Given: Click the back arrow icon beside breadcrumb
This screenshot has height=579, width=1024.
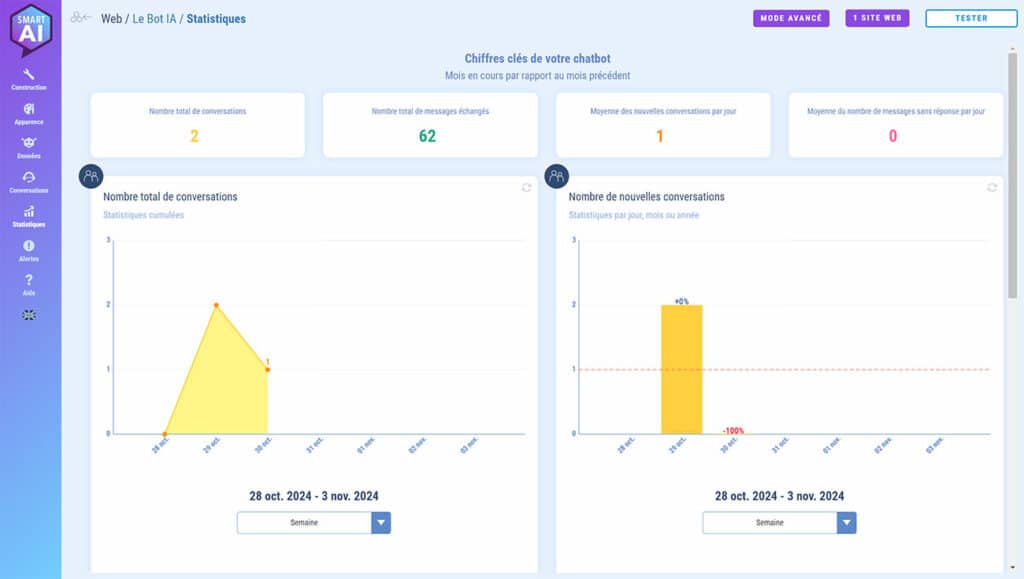Looking at the screenshot, I should pos(81,18).
